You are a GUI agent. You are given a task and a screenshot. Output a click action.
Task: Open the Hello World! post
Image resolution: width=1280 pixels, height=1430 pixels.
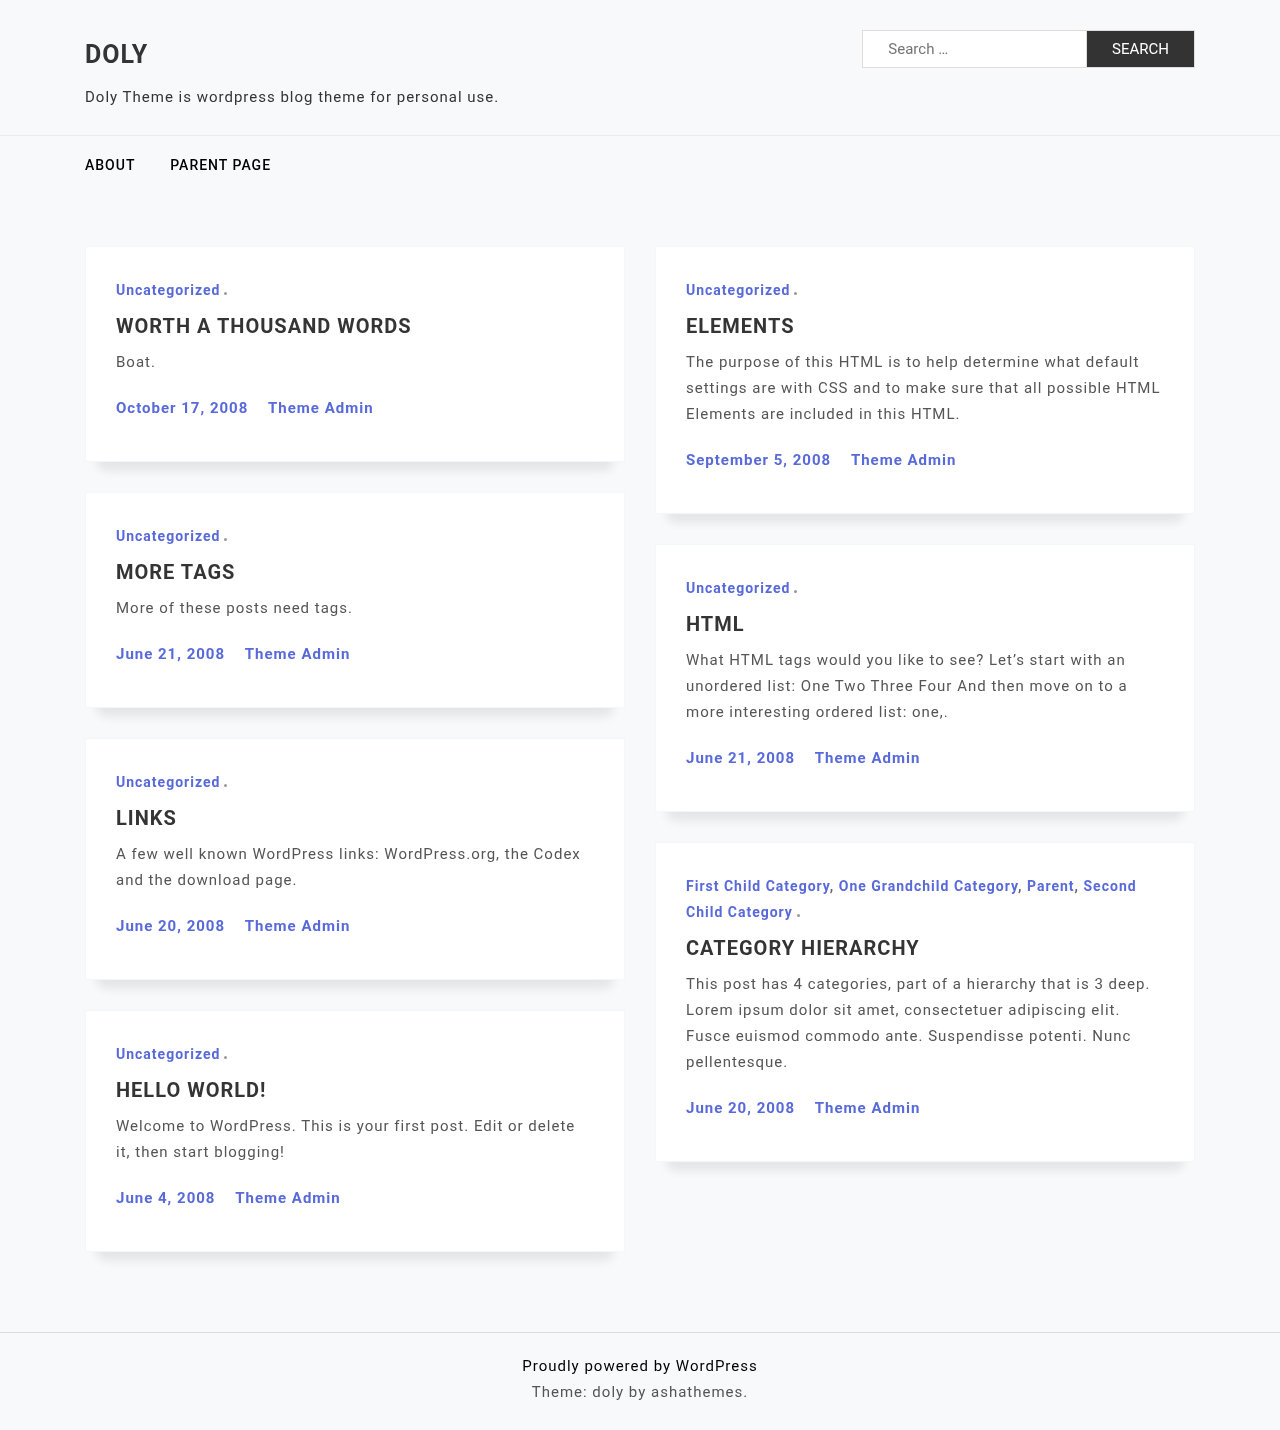(191, 1090)
